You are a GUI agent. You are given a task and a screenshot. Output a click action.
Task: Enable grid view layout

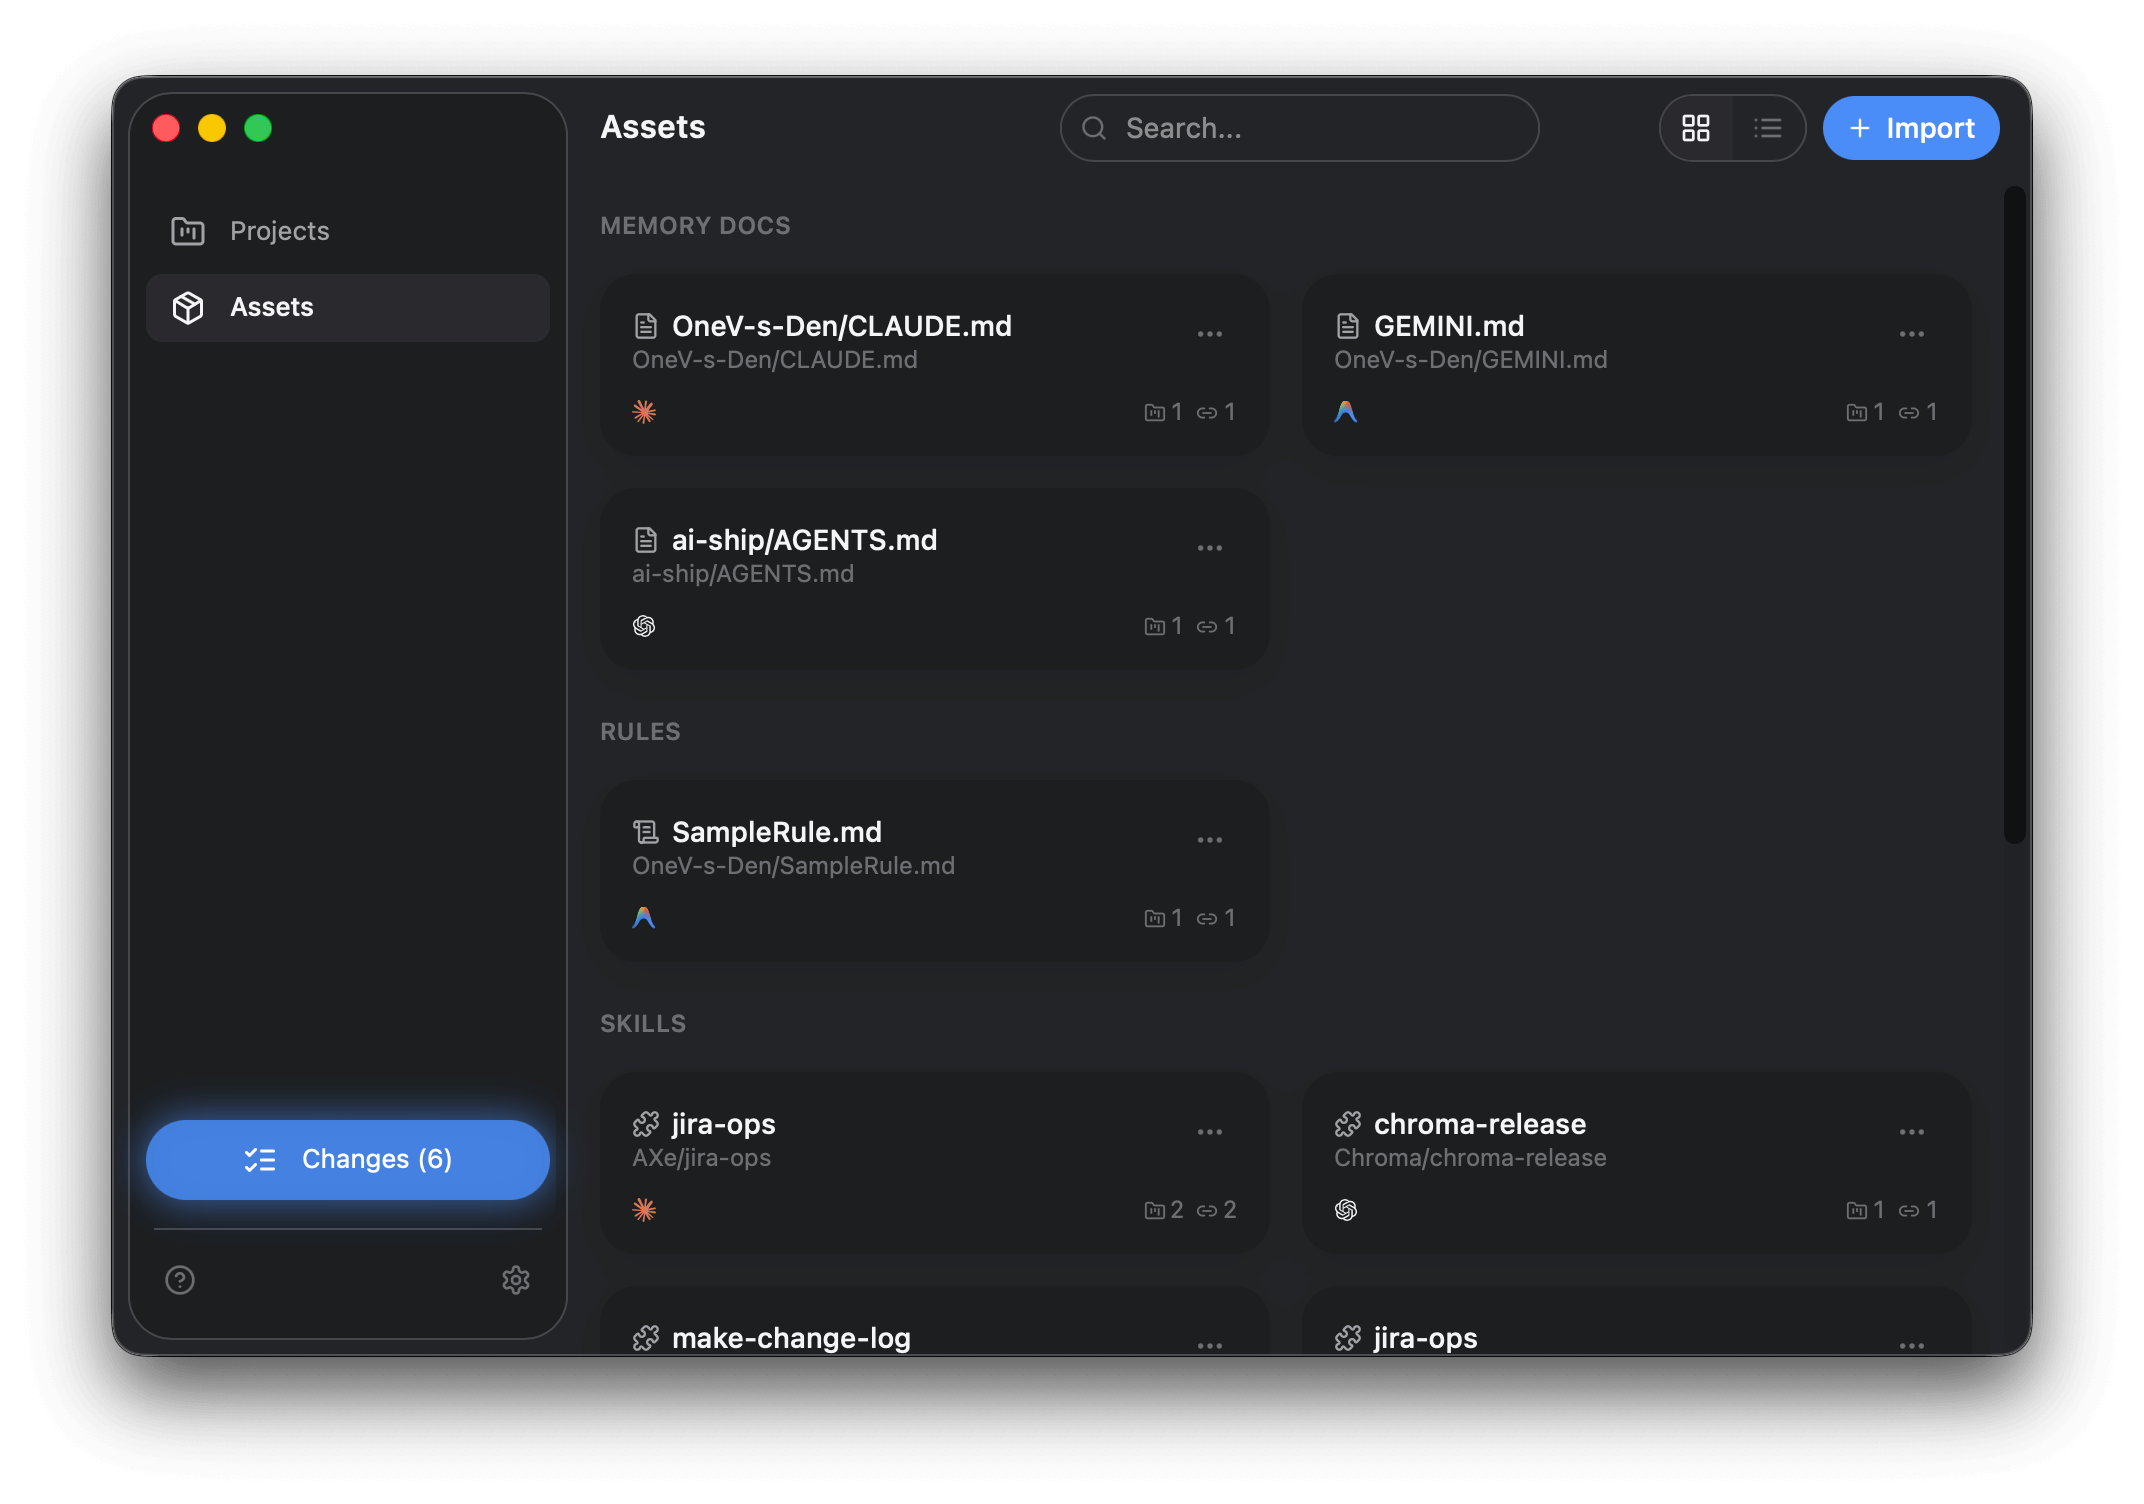click(1697, 128)
